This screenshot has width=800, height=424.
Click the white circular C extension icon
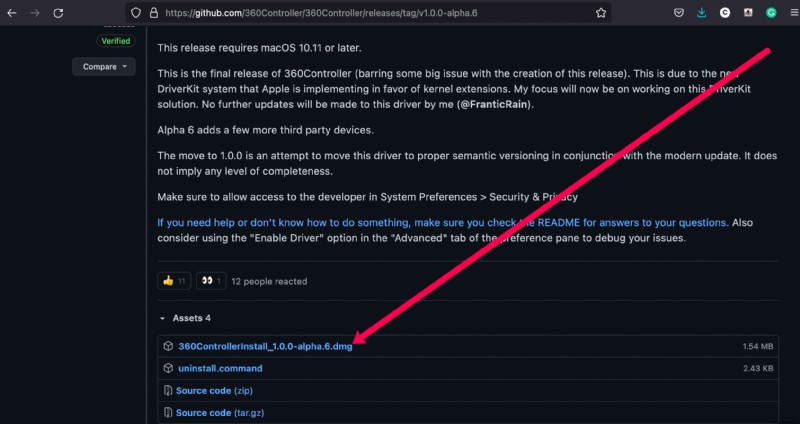(x=724, y=13)
